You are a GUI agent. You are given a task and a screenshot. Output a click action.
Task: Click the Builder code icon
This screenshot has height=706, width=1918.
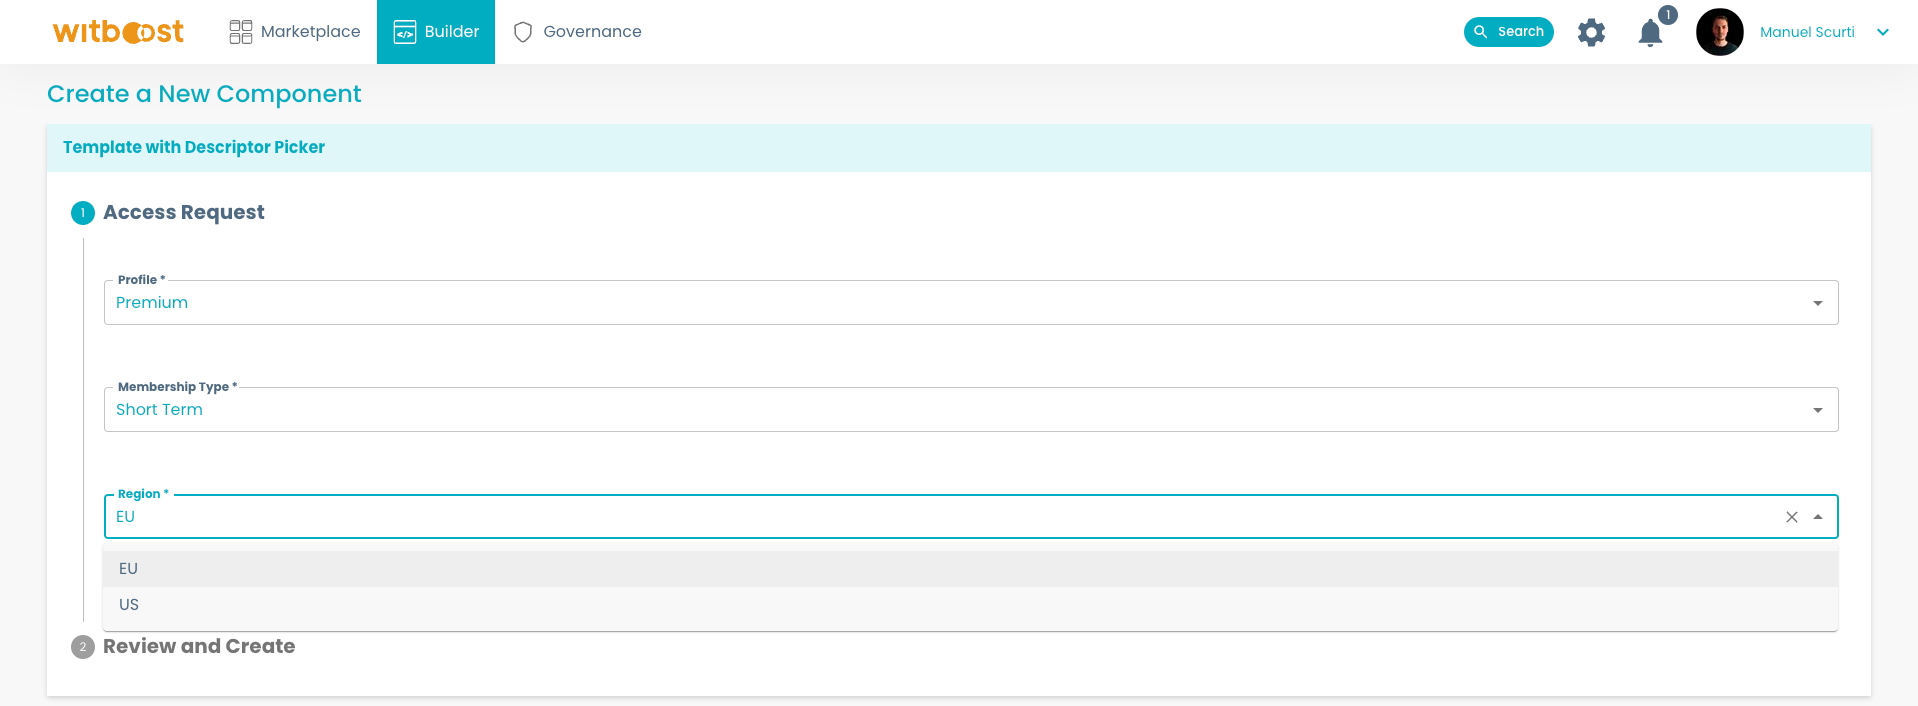pos(404,32)
